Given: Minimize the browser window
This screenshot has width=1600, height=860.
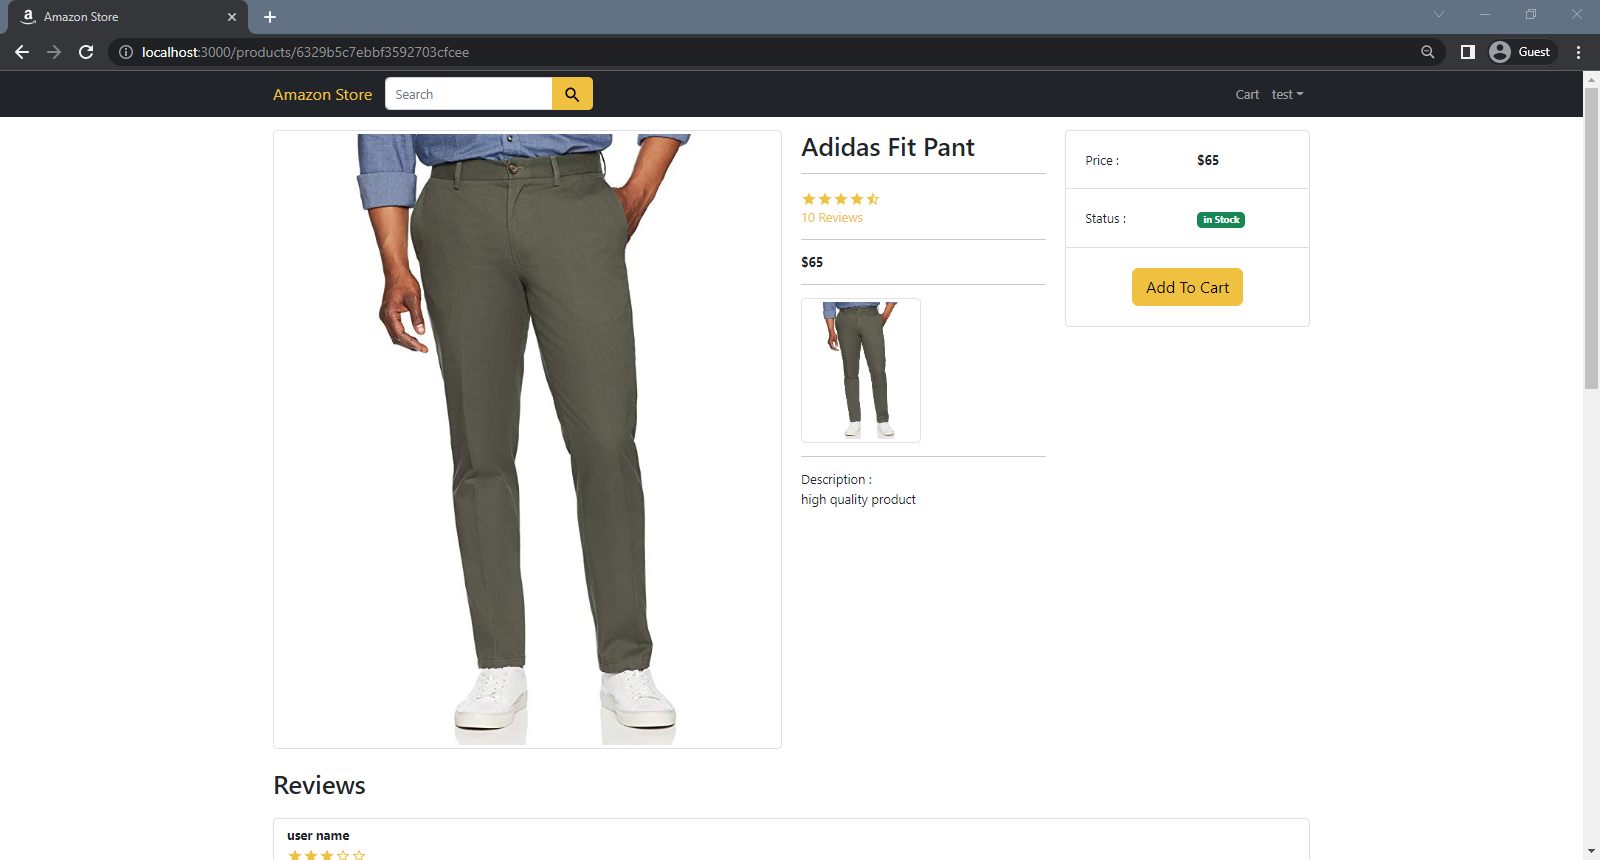Looking at the screenshot, I should (1485, 14).
